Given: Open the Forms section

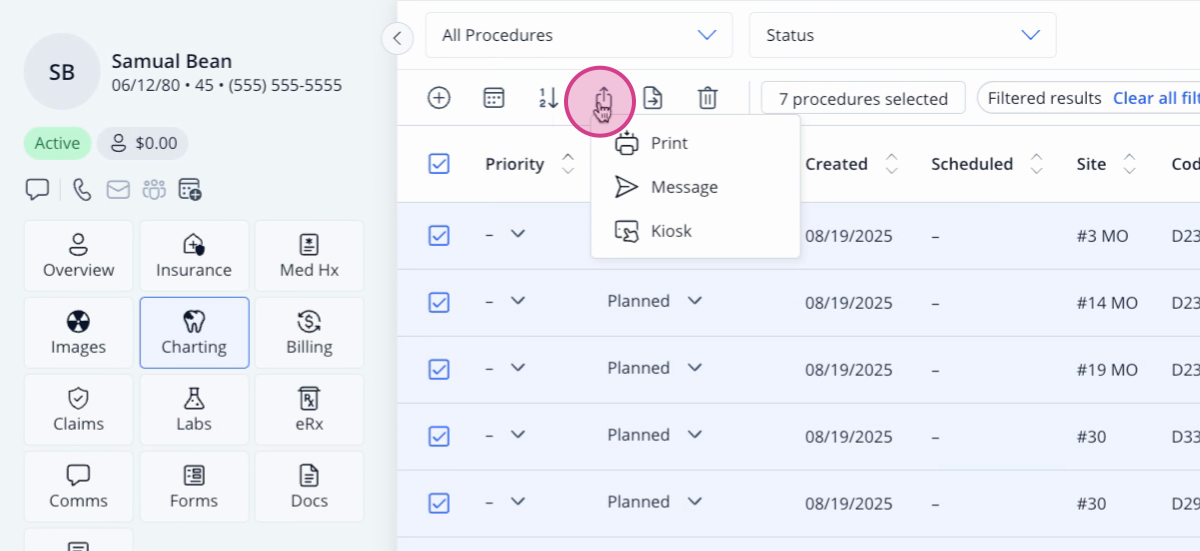Looking at the screenshot, I should 194,487.
